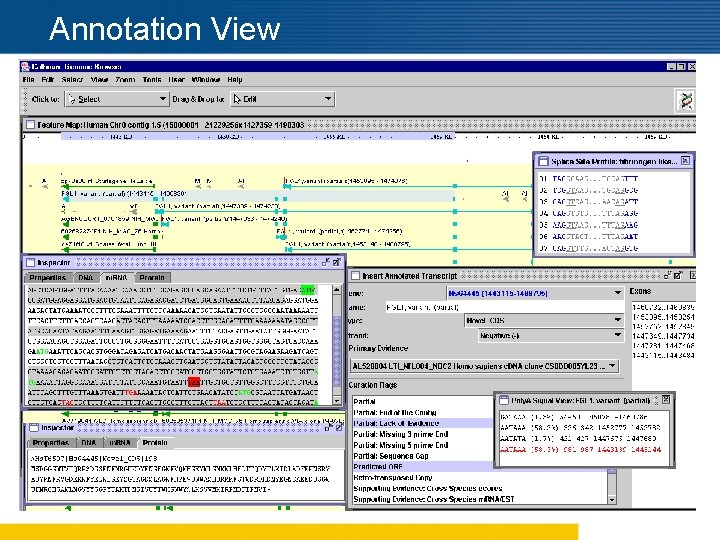
Task: Click Insert Annotated Transcript panel frame icon
Action: (355, 276)
